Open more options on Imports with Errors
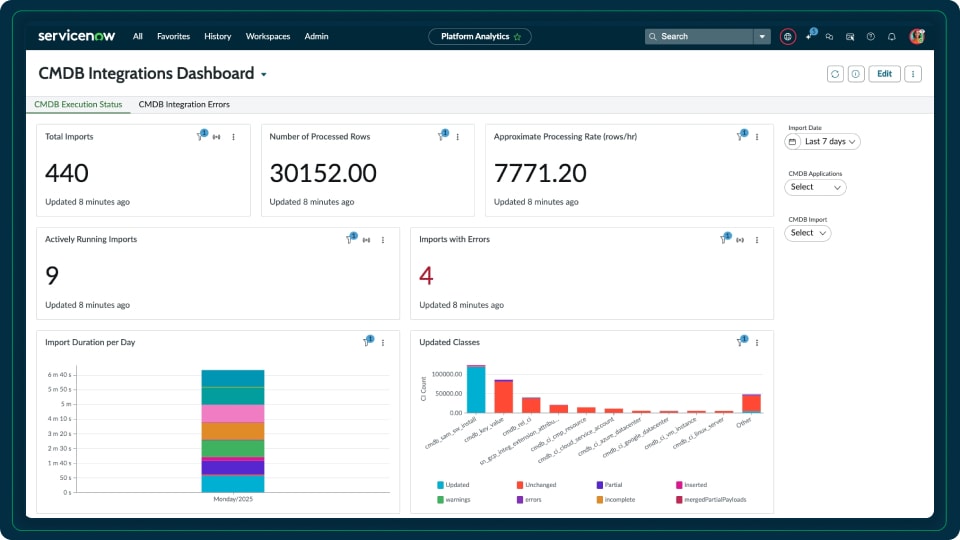This screenshot has height=540, width=960. tap(757, 240)
